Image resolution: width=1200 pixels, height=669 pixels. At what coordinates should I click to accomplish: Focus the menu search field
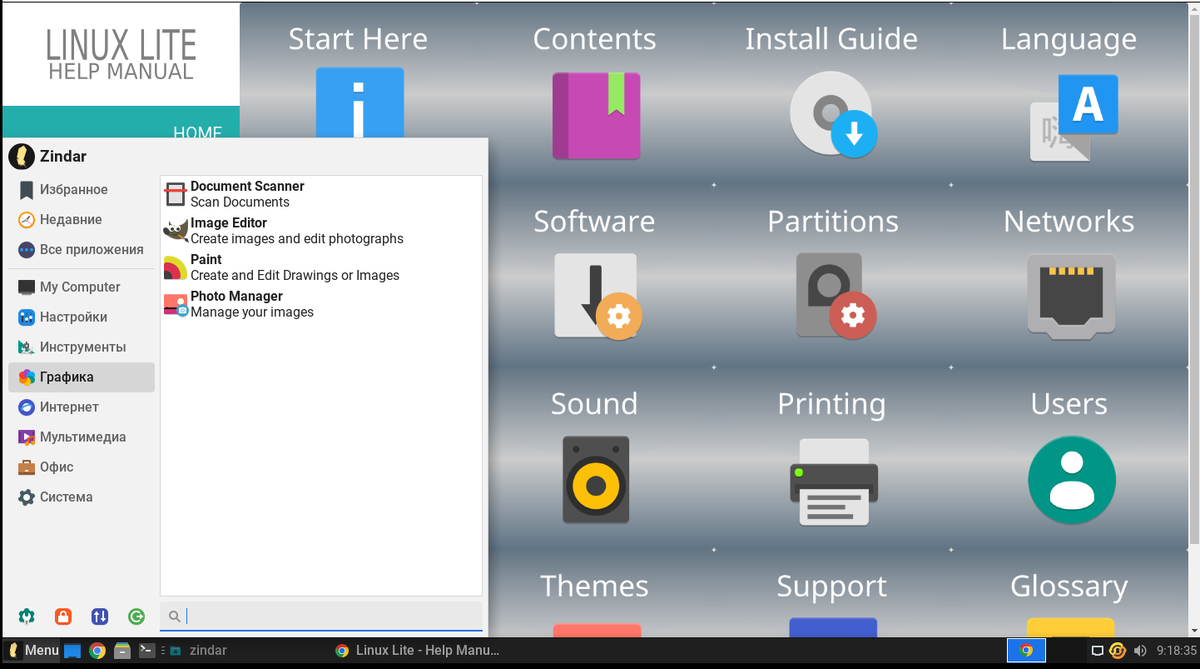point(321,617)
